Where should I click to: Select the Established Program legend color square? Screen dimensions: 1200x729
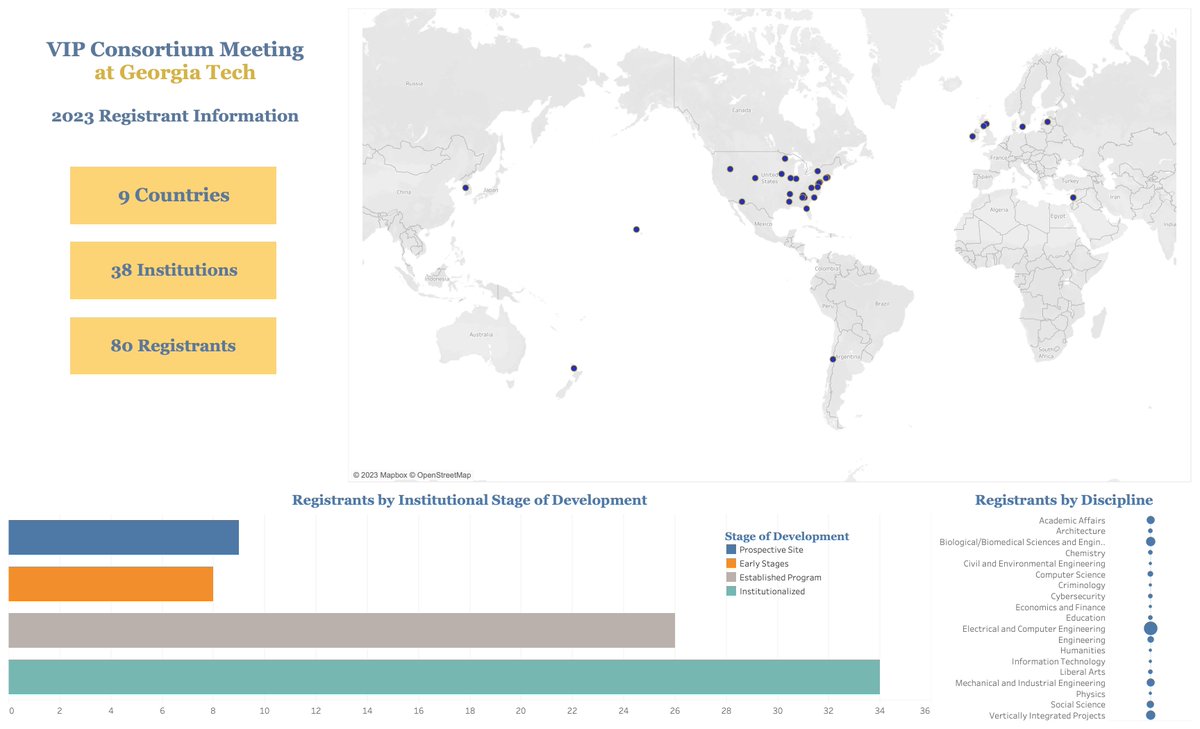pos(730,576)
